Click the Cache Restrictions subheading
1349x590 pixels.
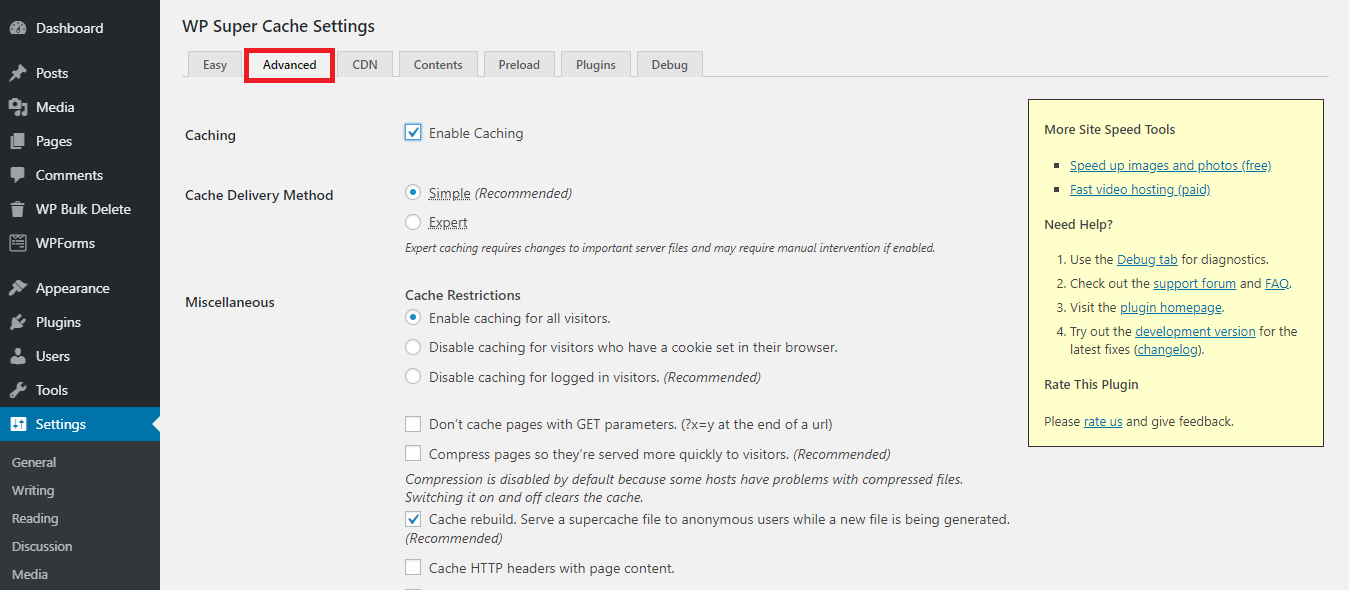463,295
